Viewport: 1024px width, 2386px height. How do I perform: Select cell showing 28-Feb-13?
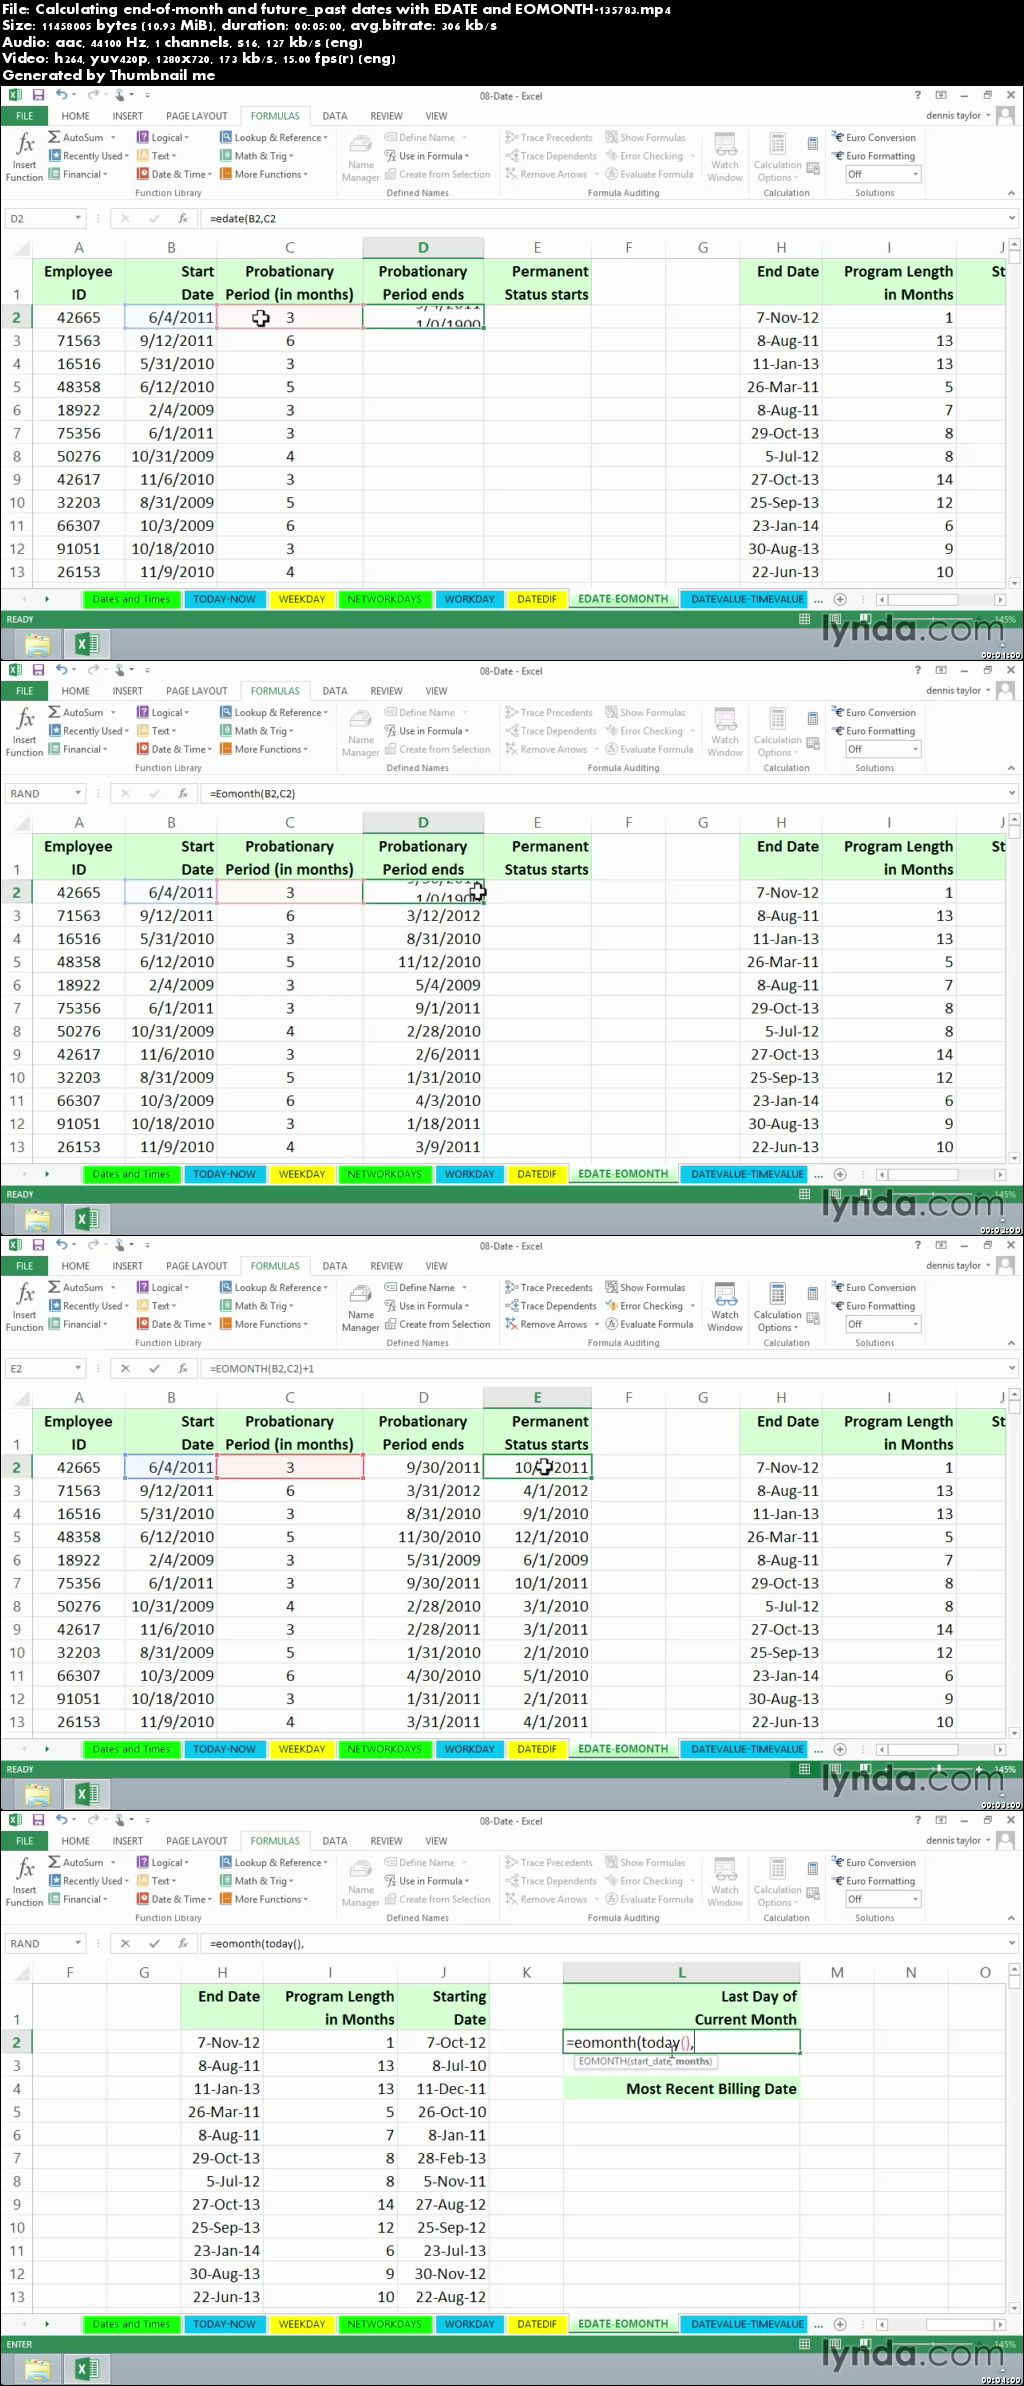point(443,2158)
